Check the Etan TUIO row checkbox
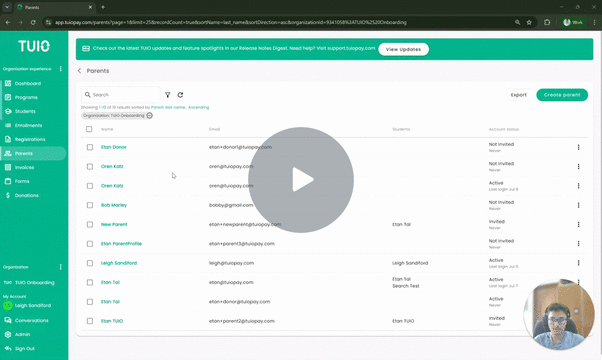Viewport: 602px width, 360px height. (x=90, y=321)
